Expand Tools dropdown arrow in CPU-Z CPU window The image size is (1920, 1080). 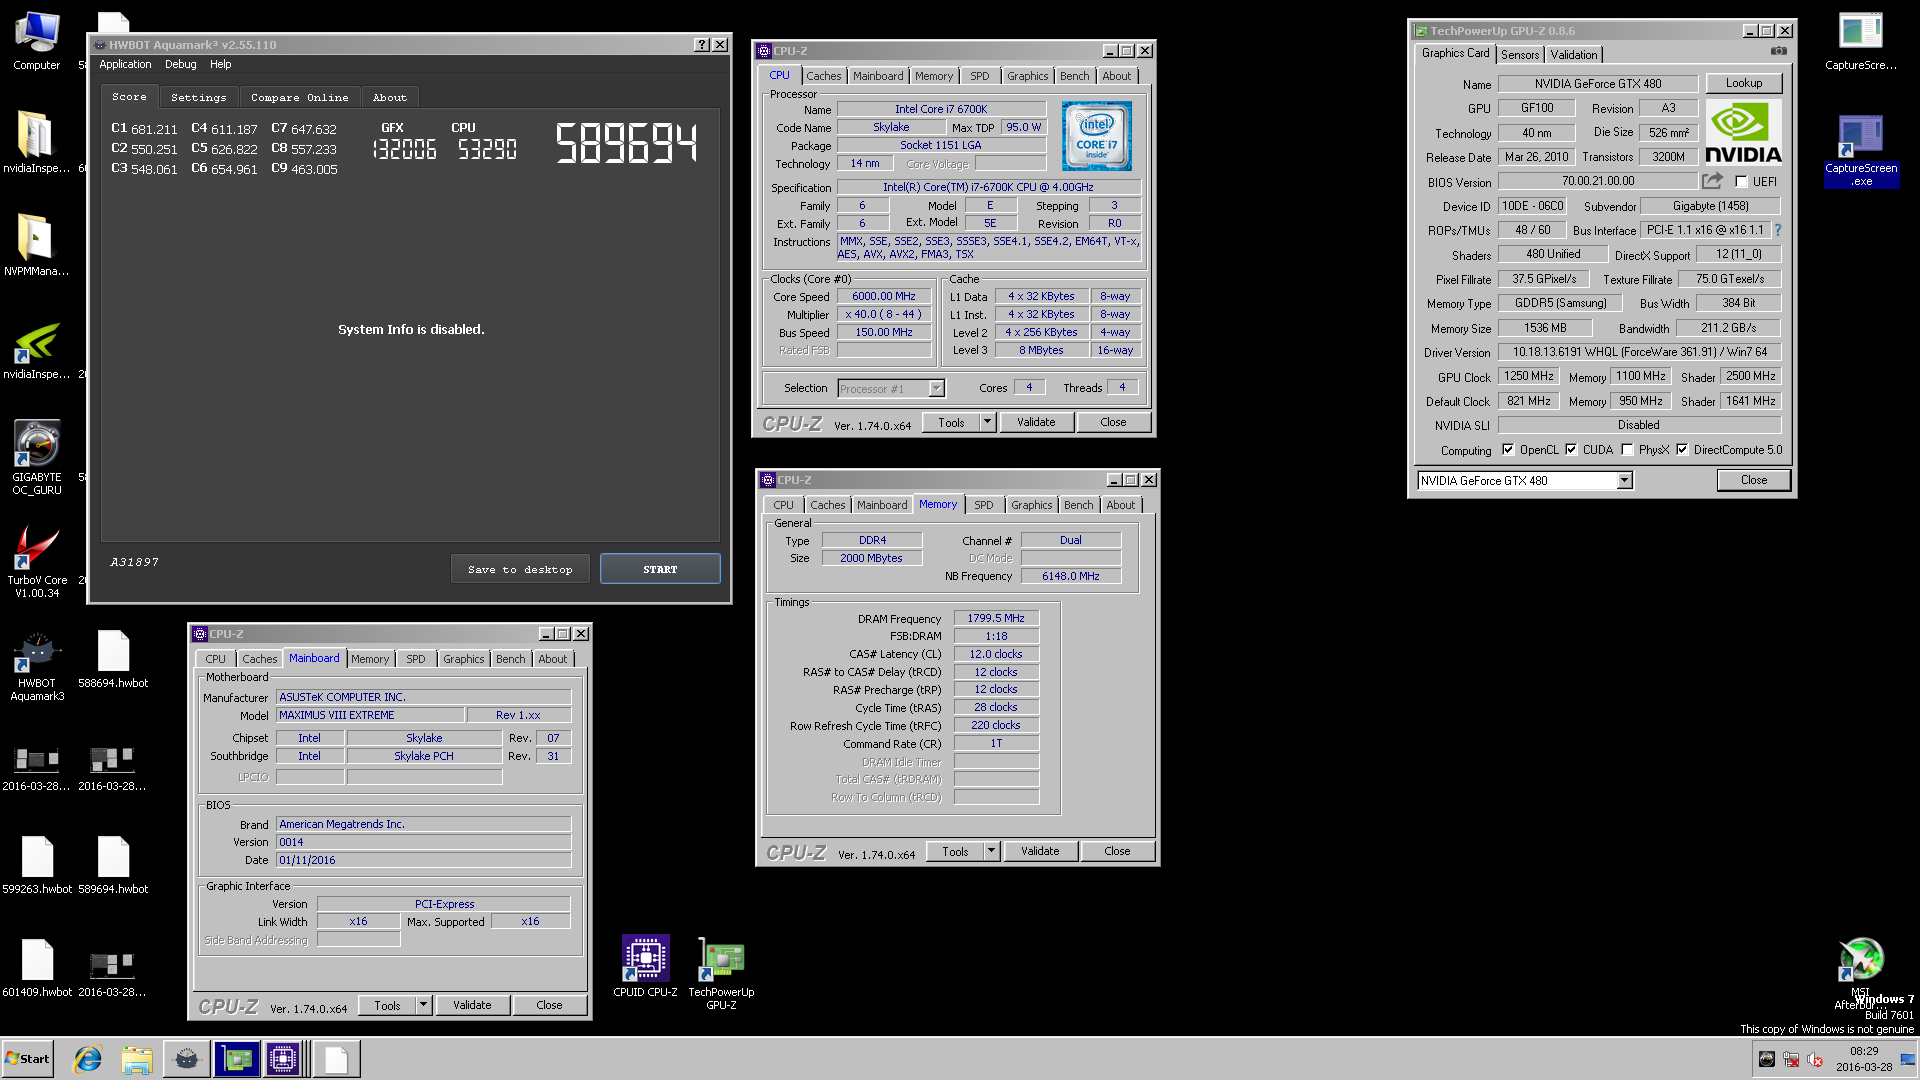(x=987, y=422)
